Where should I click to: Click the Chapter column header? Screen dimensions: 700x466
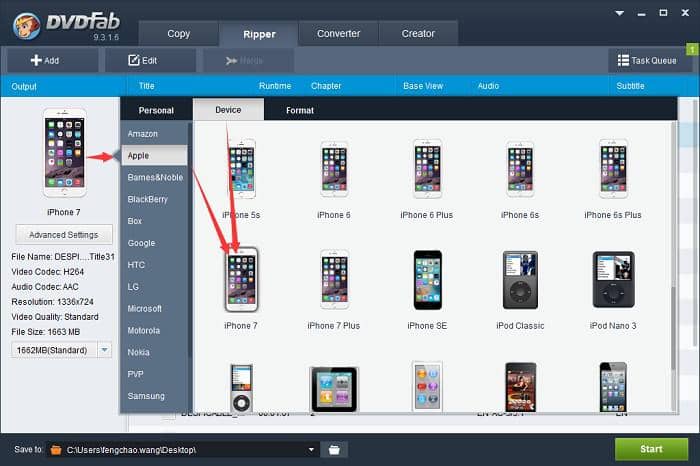[x=326, y=86]
